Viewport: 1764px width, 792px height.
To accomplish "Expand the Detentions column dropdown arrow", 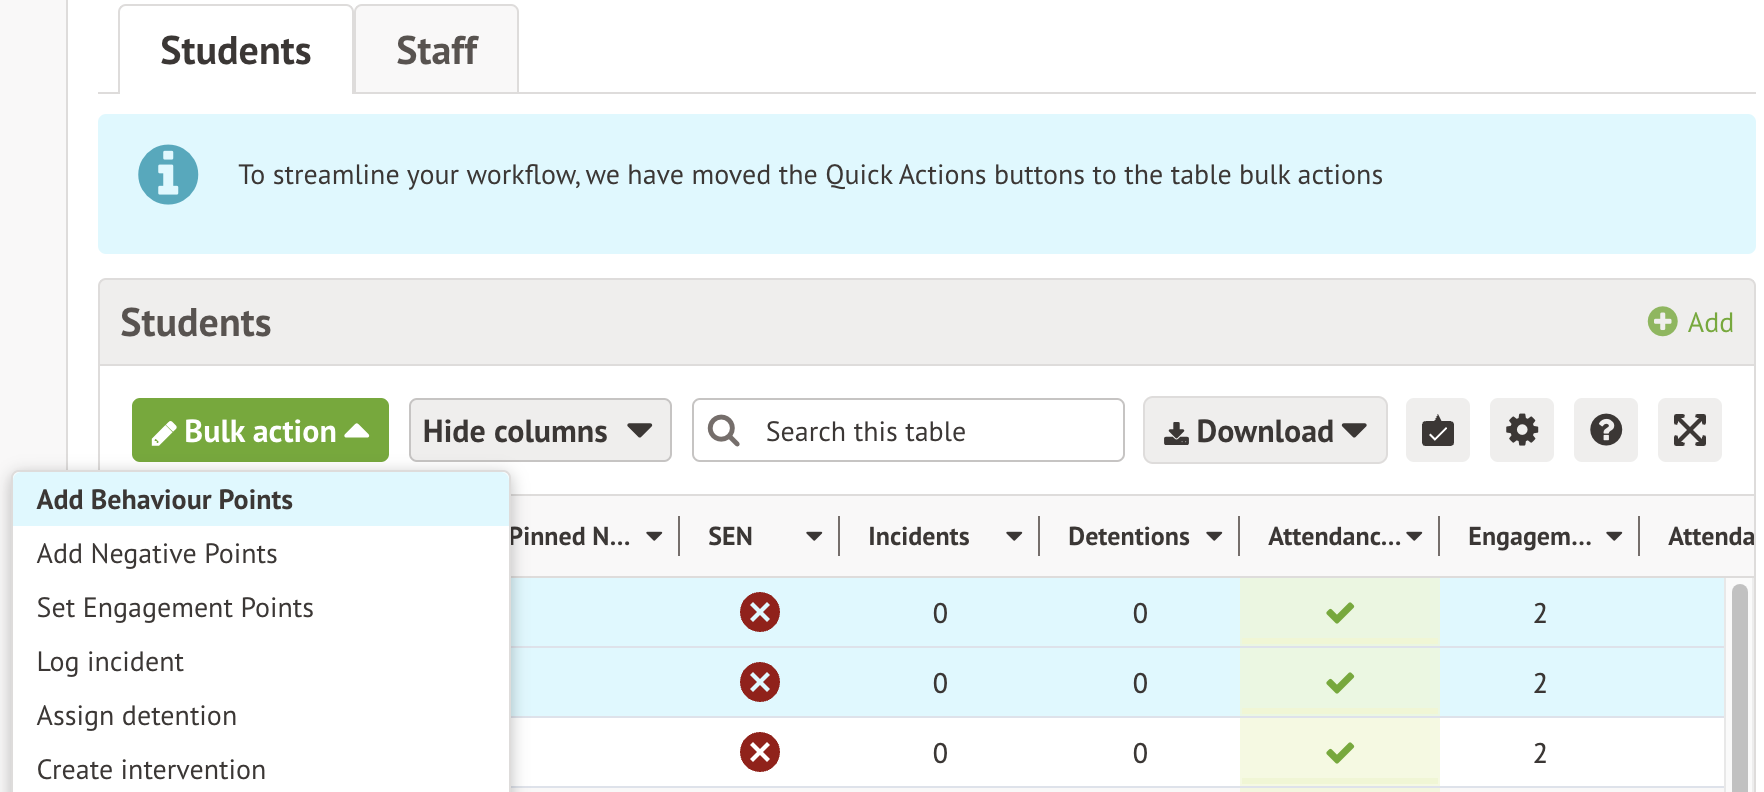I will pyautogui.click(x=1214, y=537).
